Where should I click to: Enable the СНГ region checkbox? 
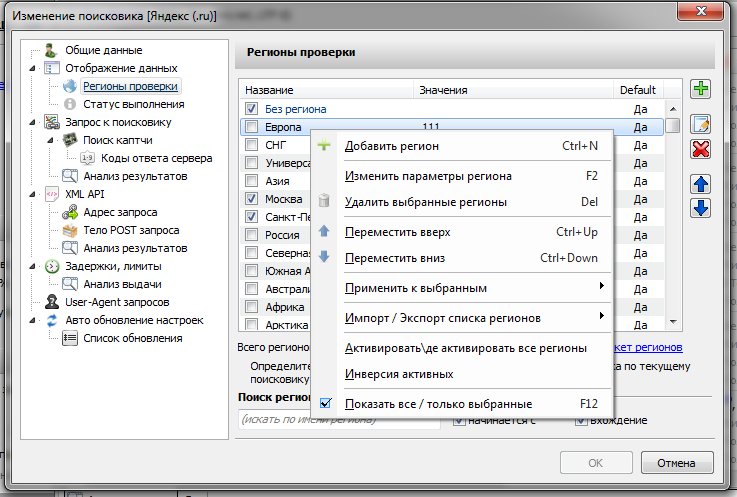[x=252, y=145]
